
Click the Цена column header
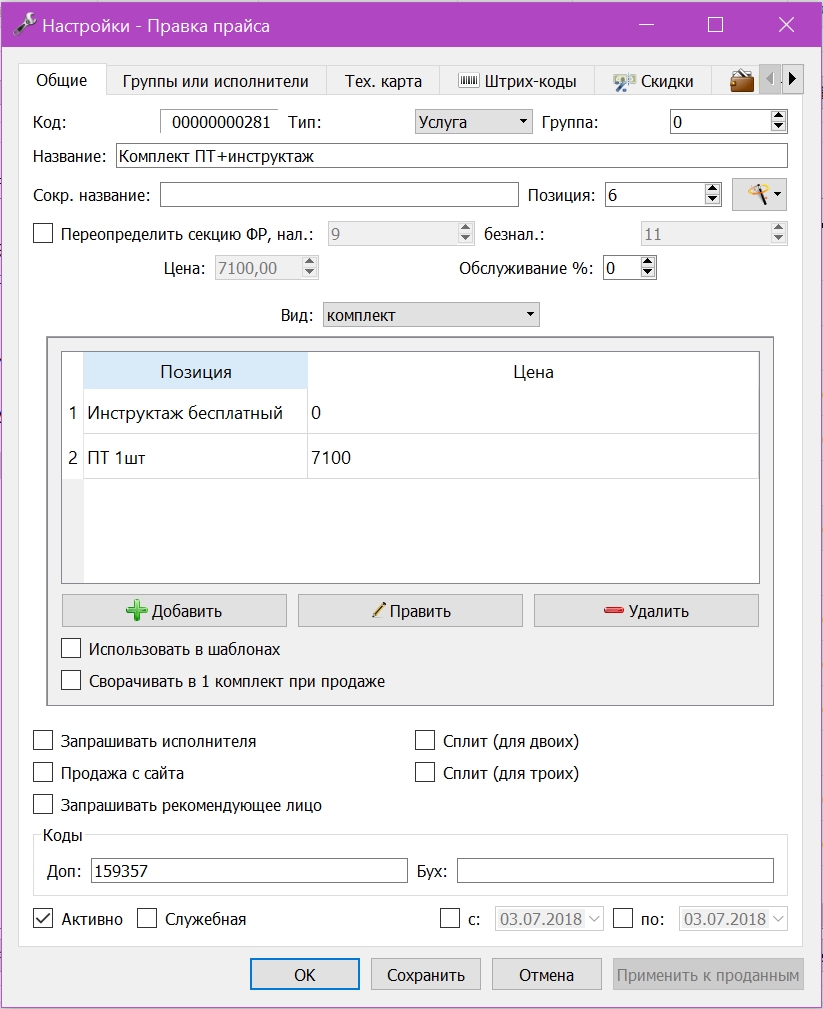tap(533, 371)
